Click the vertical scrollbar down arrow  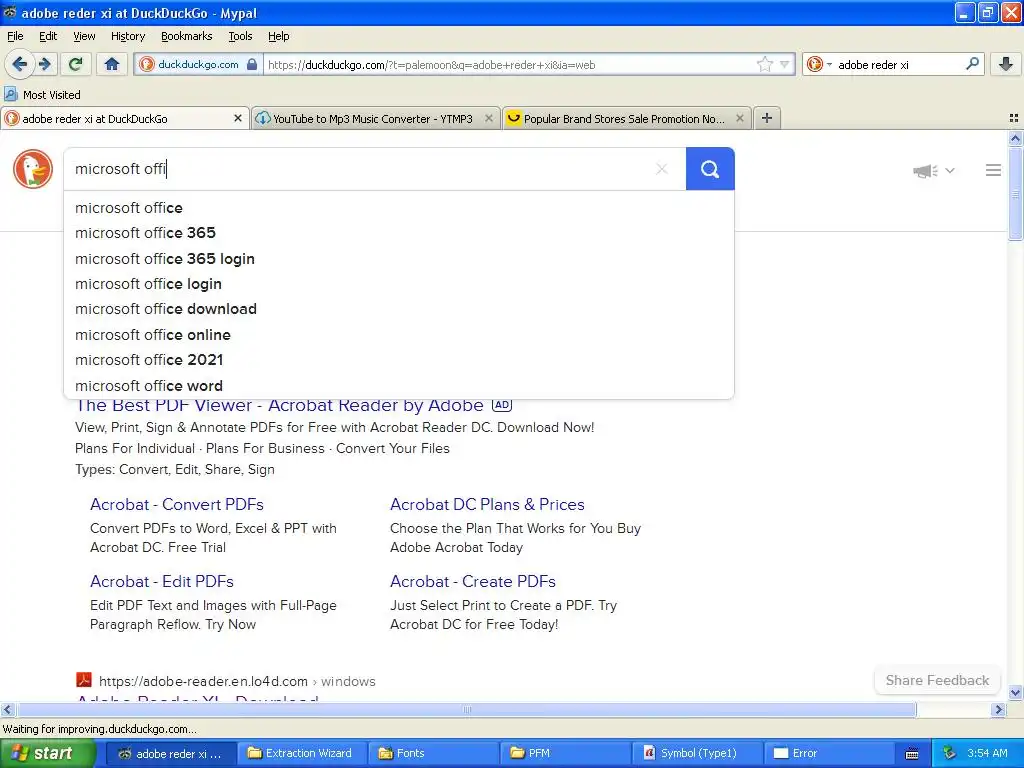point(1015,692)
